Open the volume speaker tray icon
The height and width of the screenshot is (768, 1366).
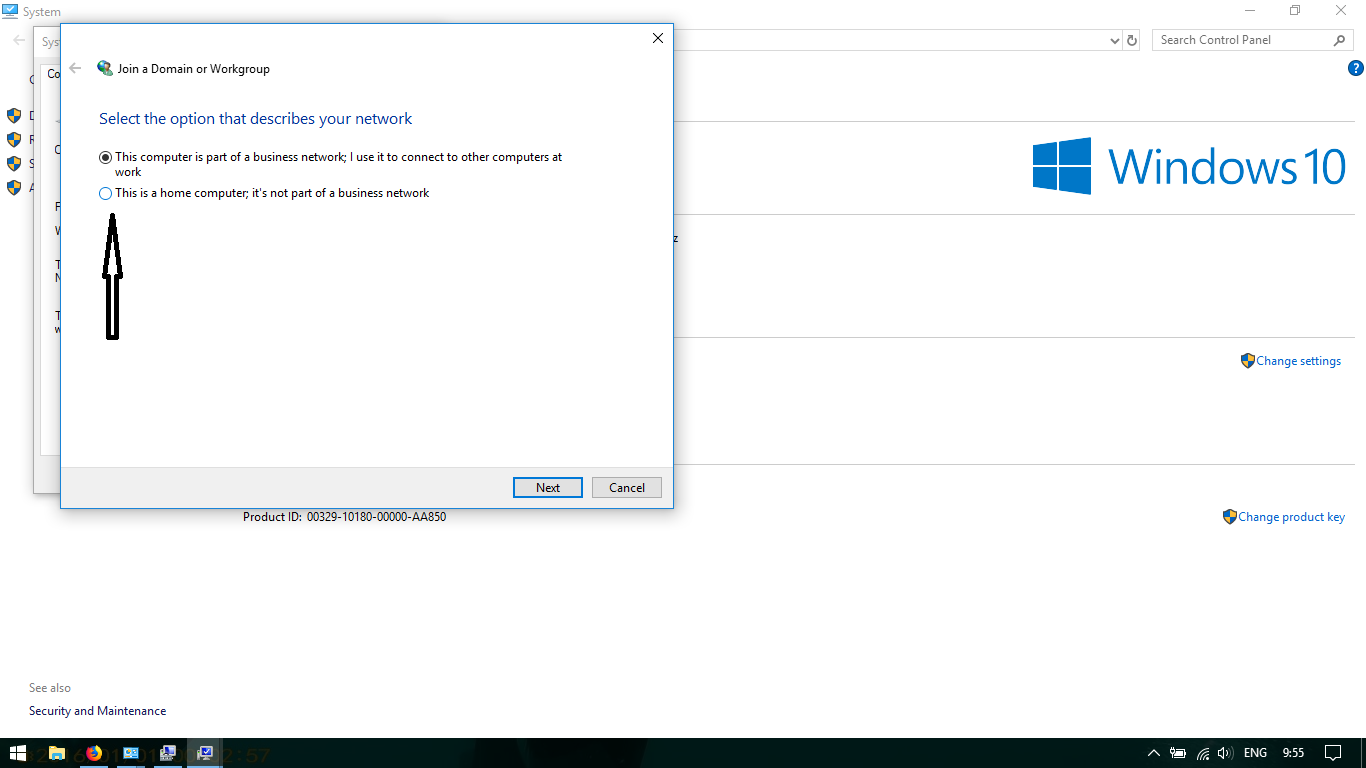1225,753
